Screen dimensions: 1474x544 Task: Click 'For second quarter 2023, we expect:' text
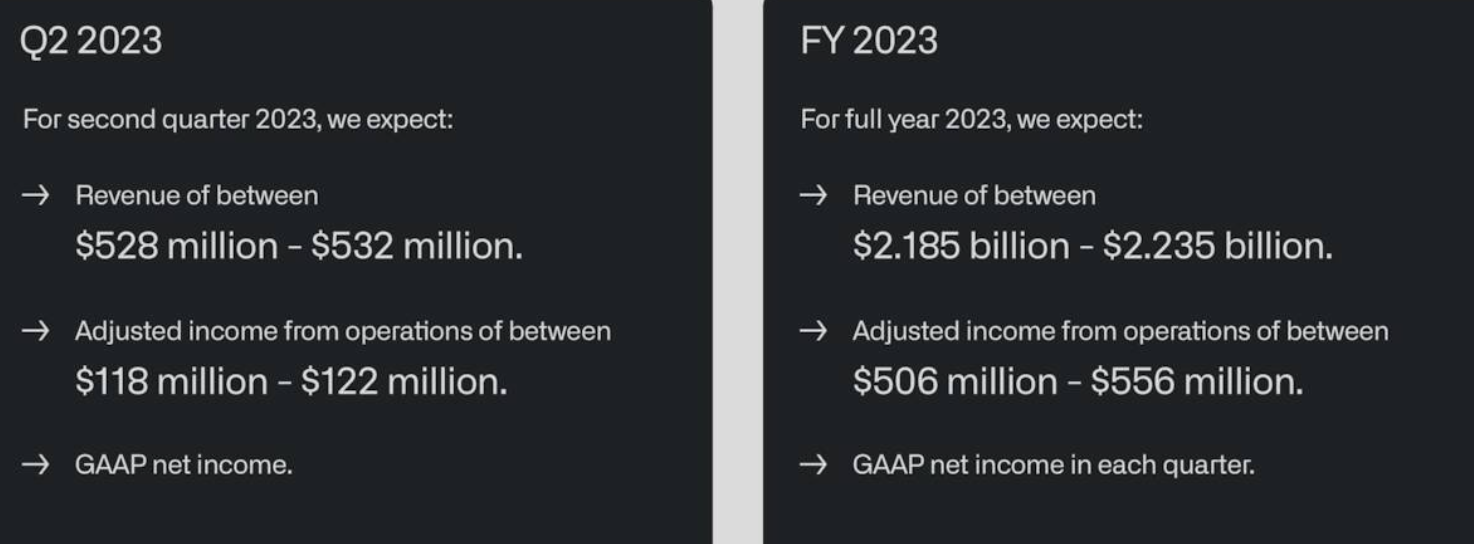click(x=238, y=120)
